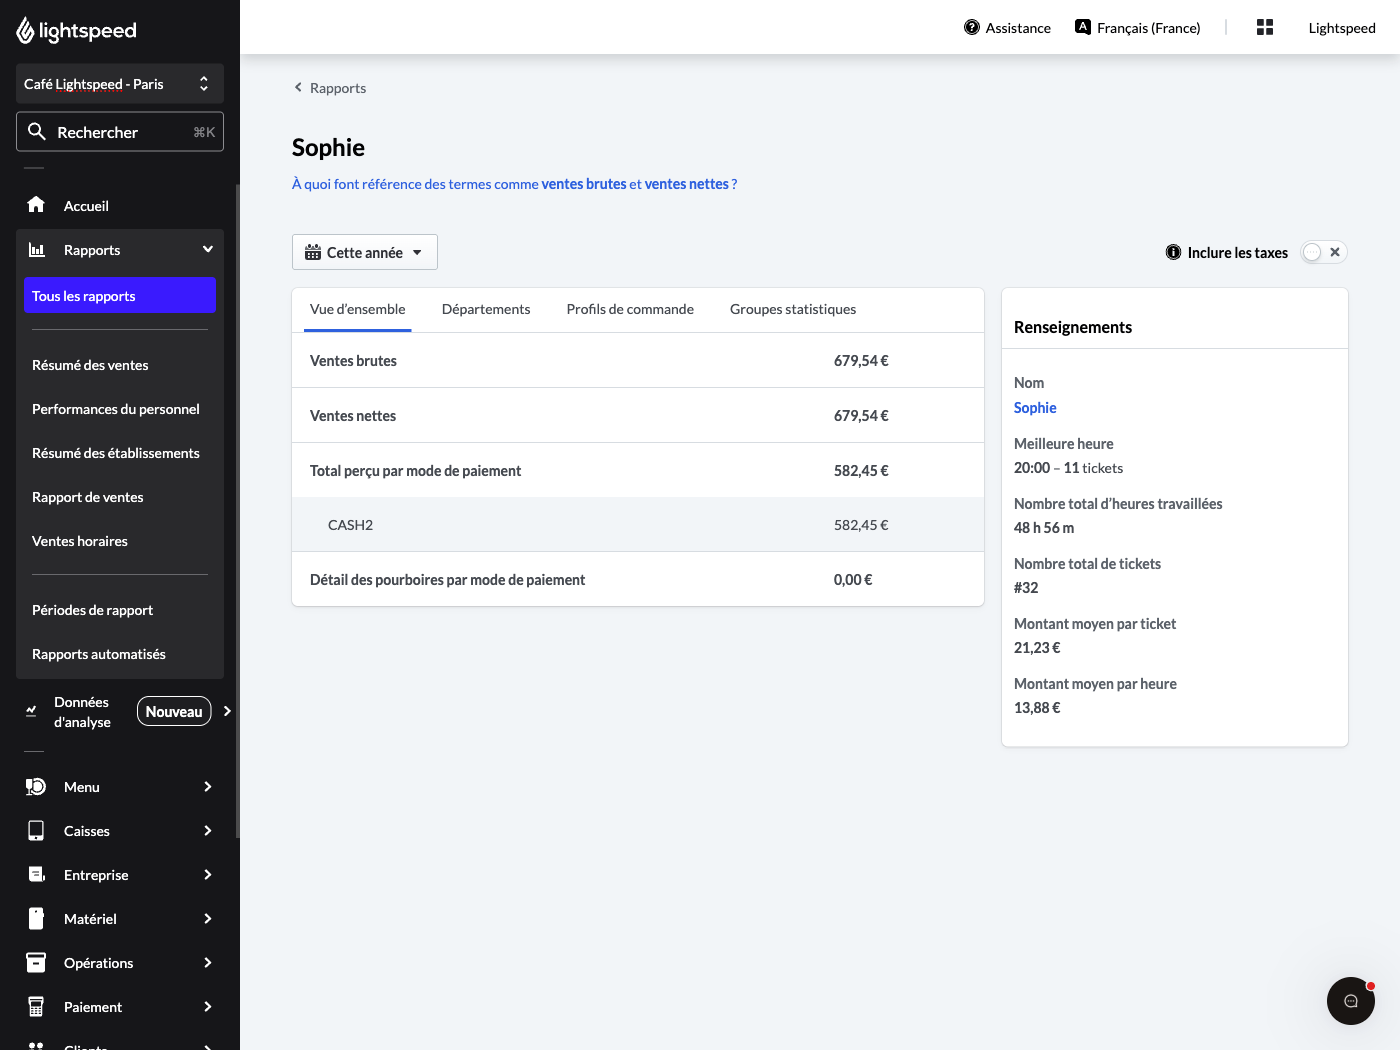Click the Assistance link
1400x1050 pixels.
(x=1008, y=28)
